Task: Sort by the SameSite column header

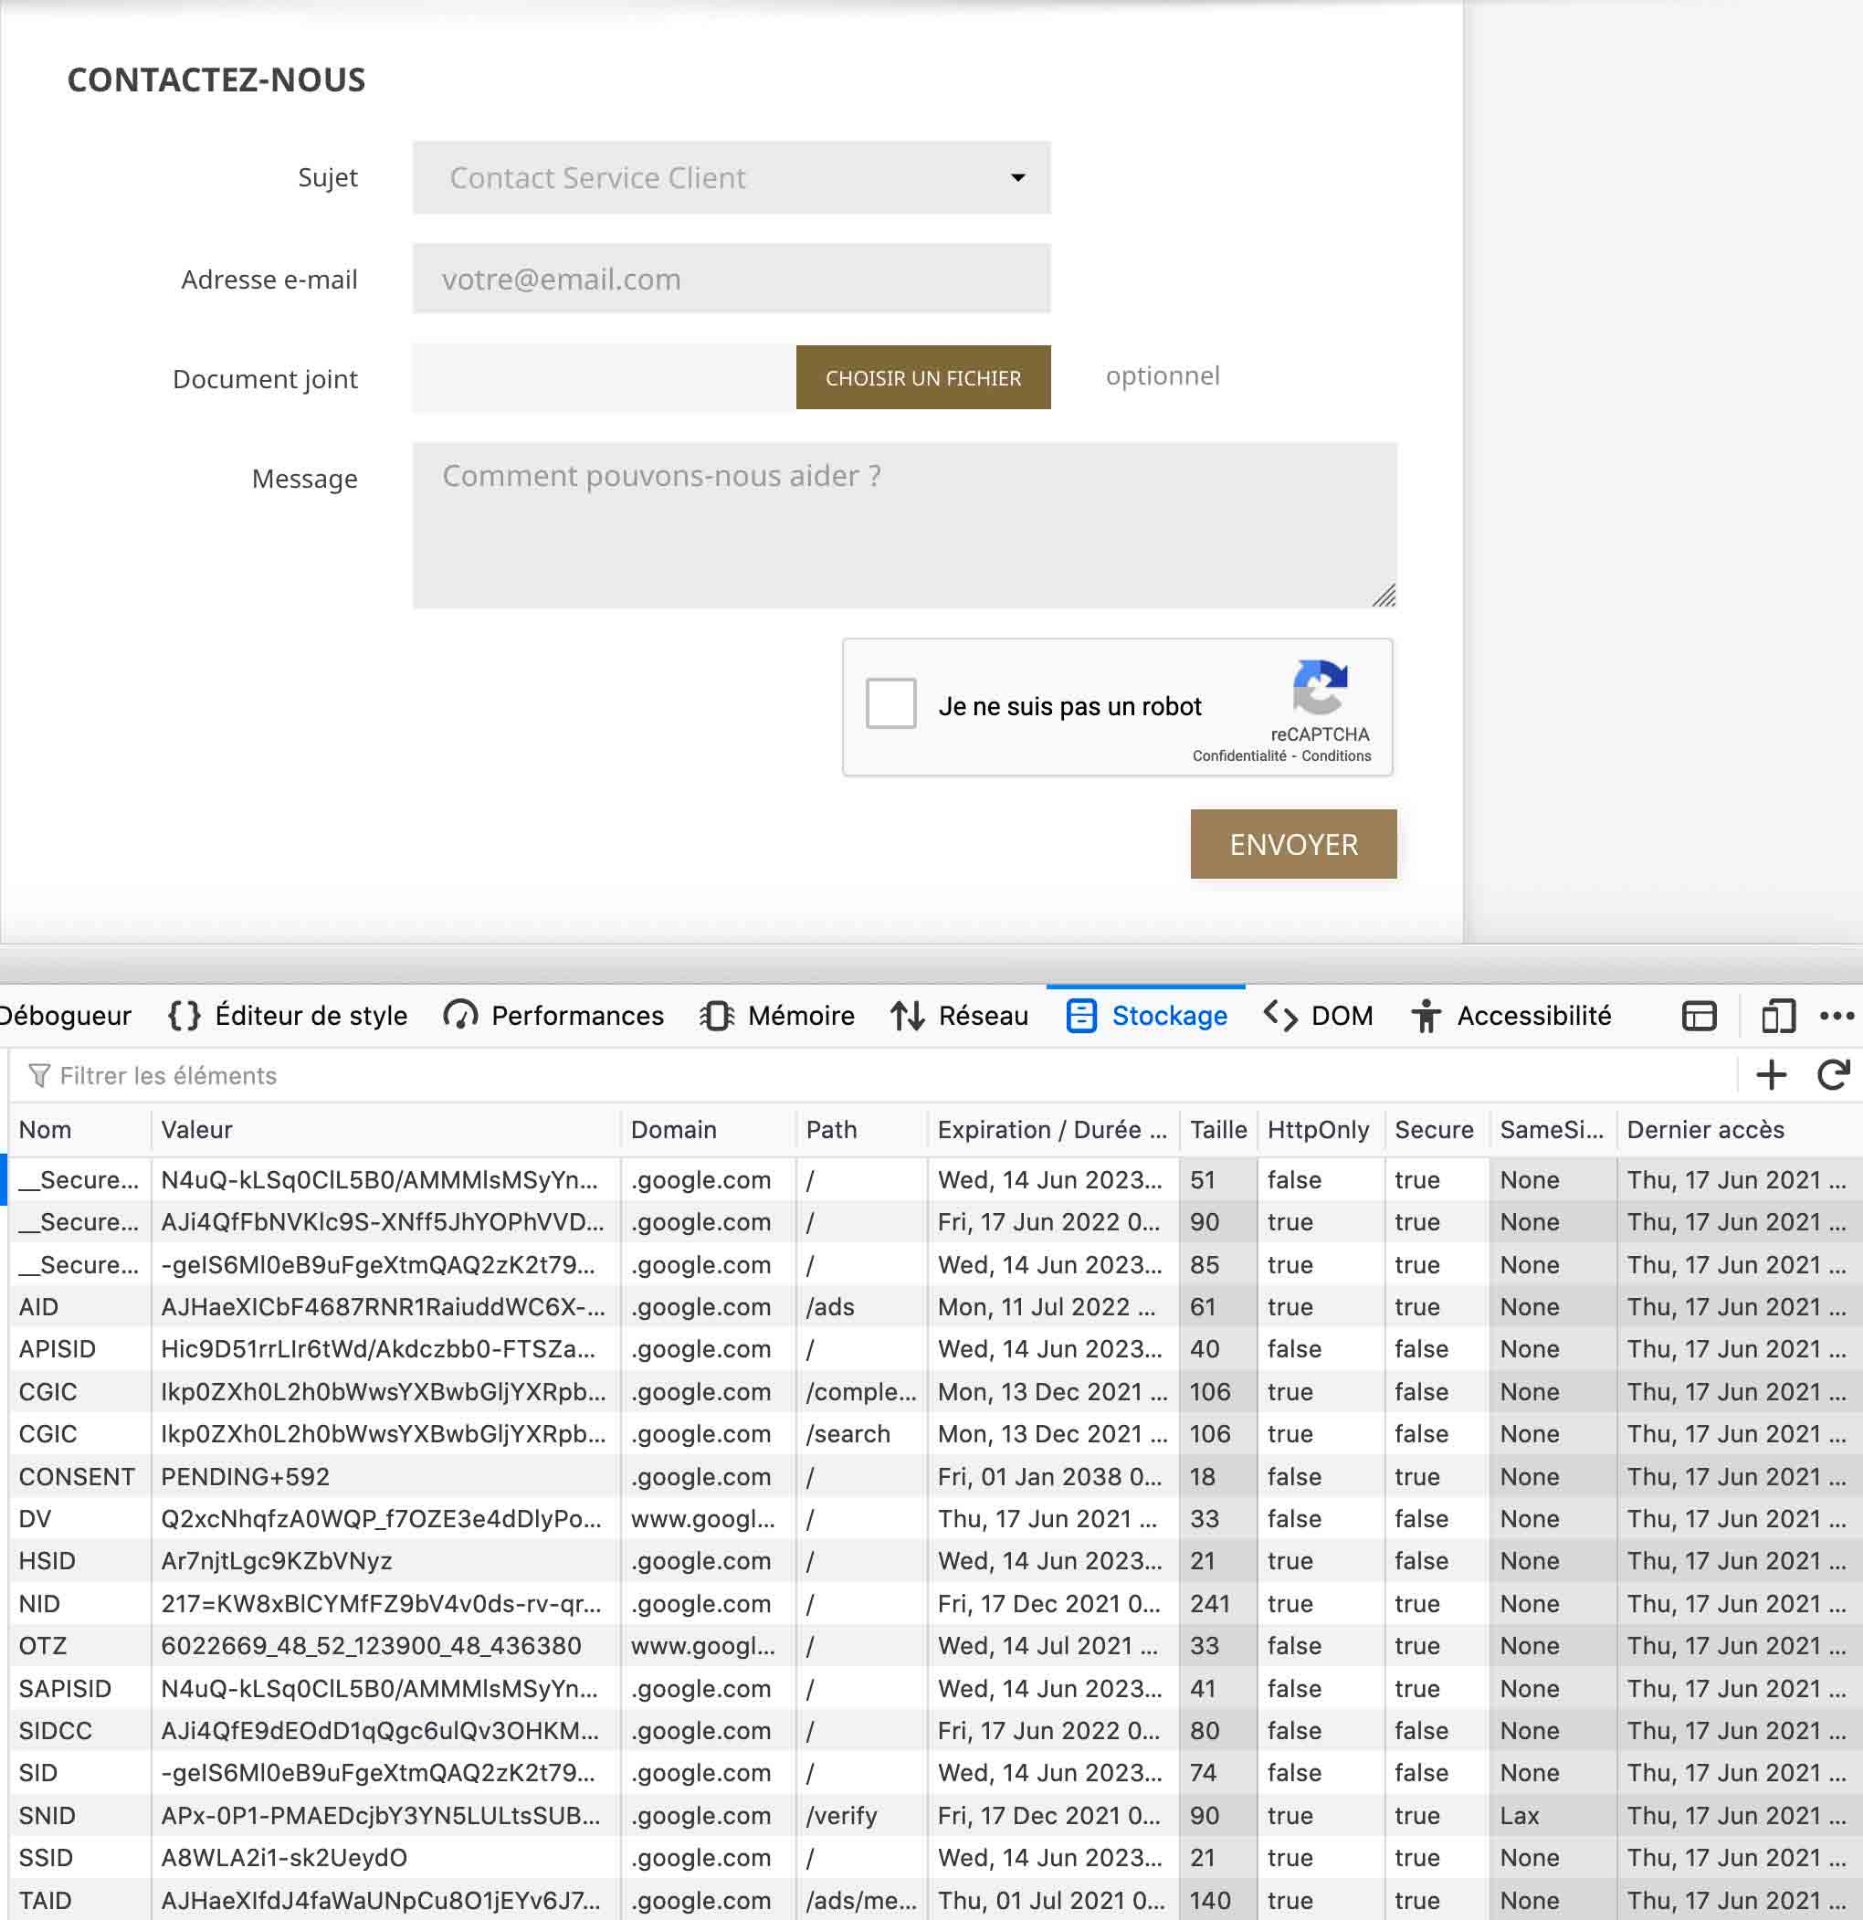Action: coord(1553,1130)
